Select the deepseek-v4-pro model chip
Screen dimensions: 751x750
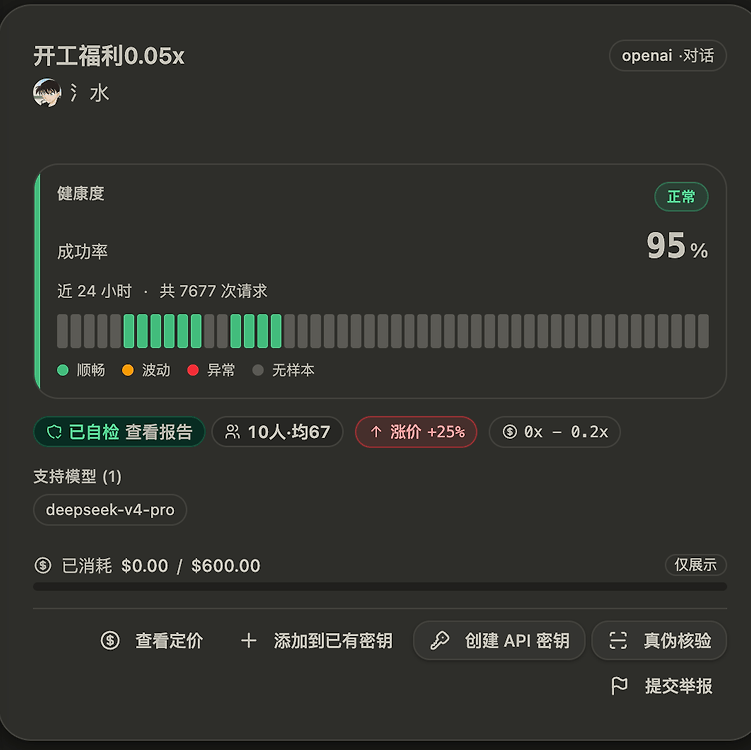coord(110,510)
